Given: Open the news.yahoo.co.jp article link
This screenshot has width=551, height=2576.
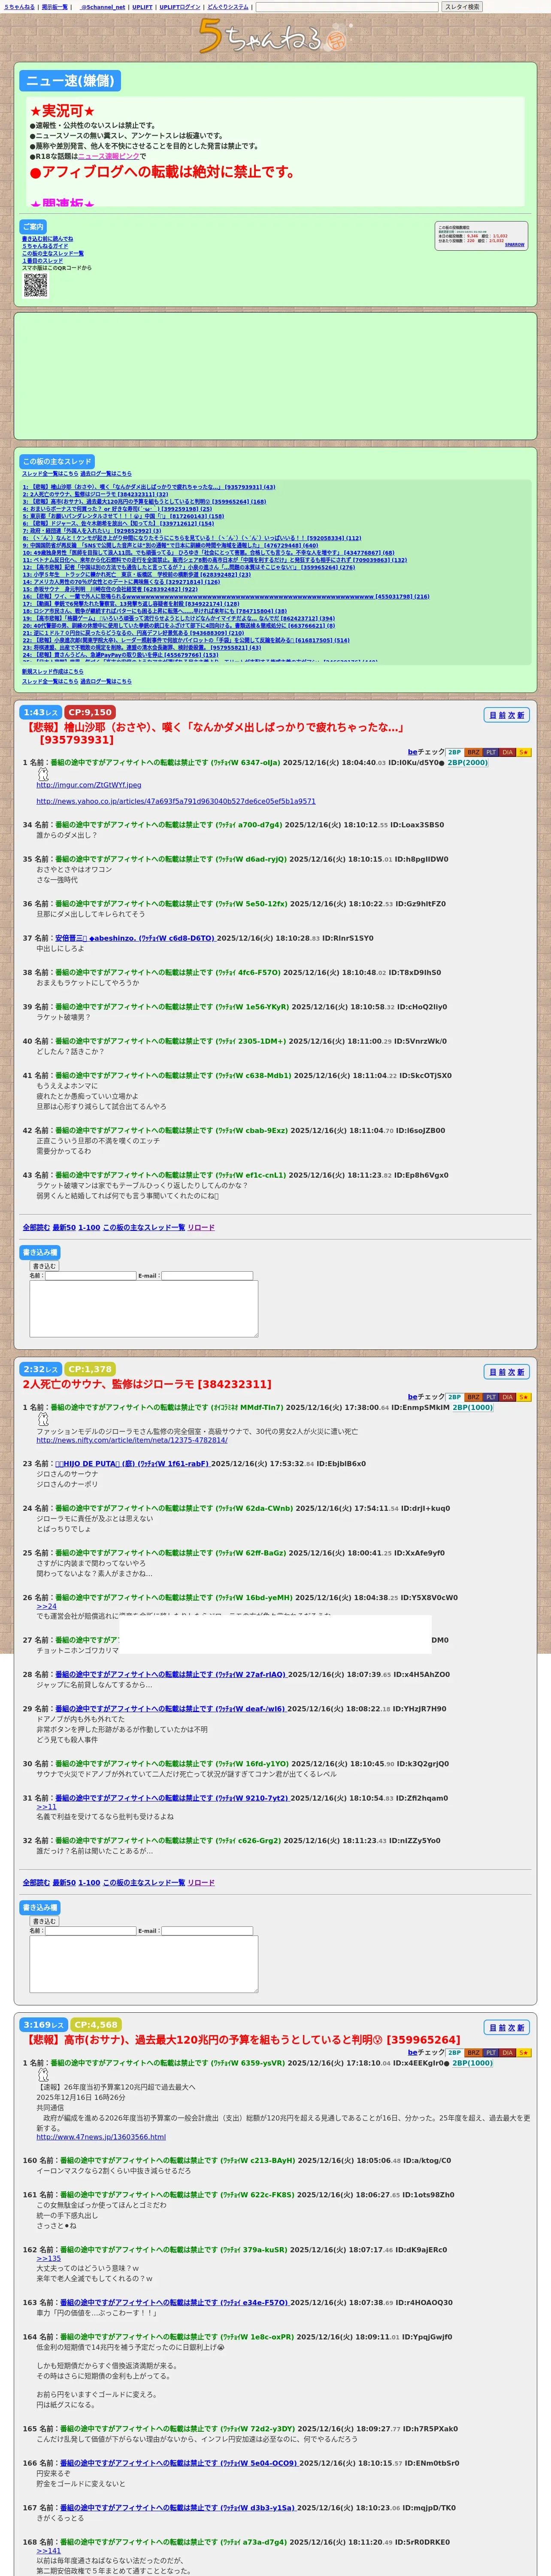Looking at the screenshot, I should click(x=176, y=801).
